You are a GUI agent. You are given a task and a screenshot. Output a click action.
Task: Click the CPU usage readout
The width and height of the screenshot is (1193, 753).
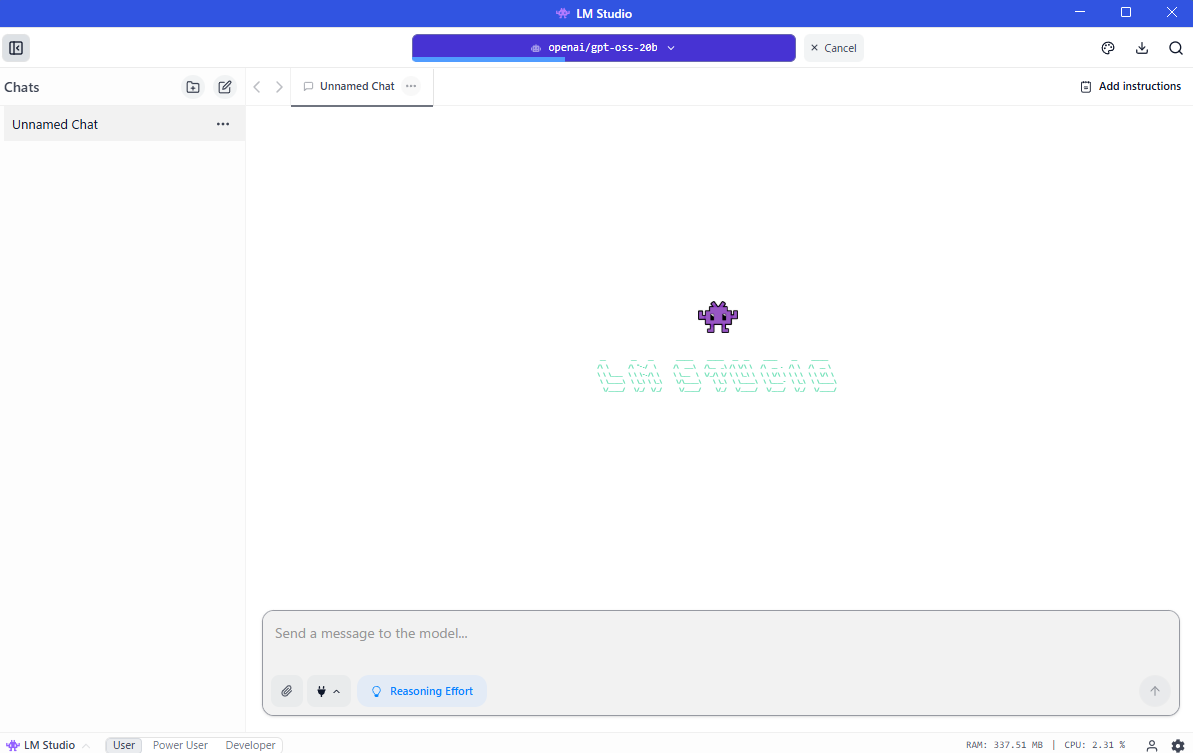[1094, 745]
